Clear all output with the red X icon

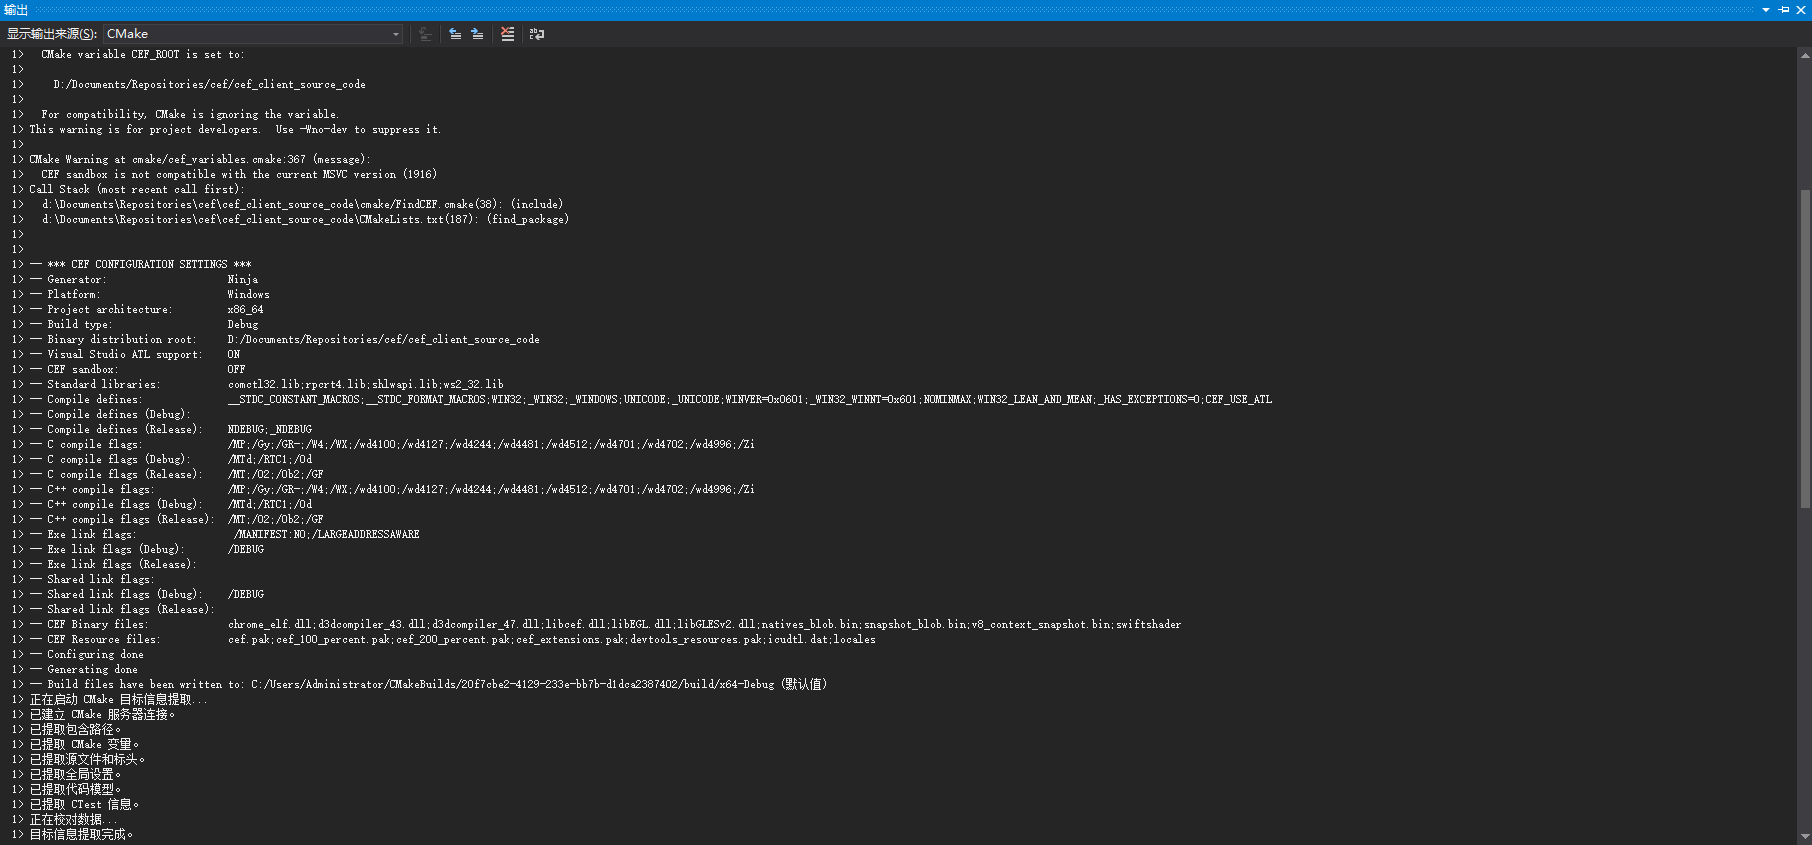click(508, 34)
